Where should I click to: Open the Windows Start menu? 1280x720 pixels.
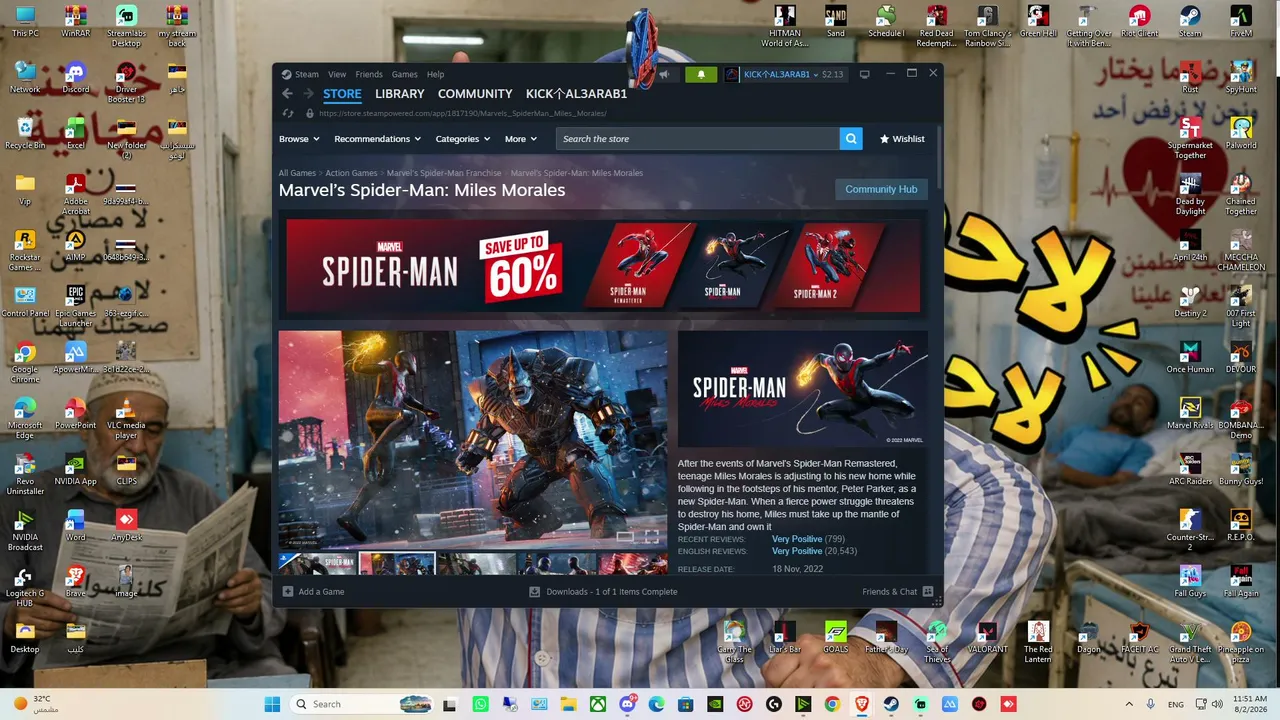[x=272, y=704]
